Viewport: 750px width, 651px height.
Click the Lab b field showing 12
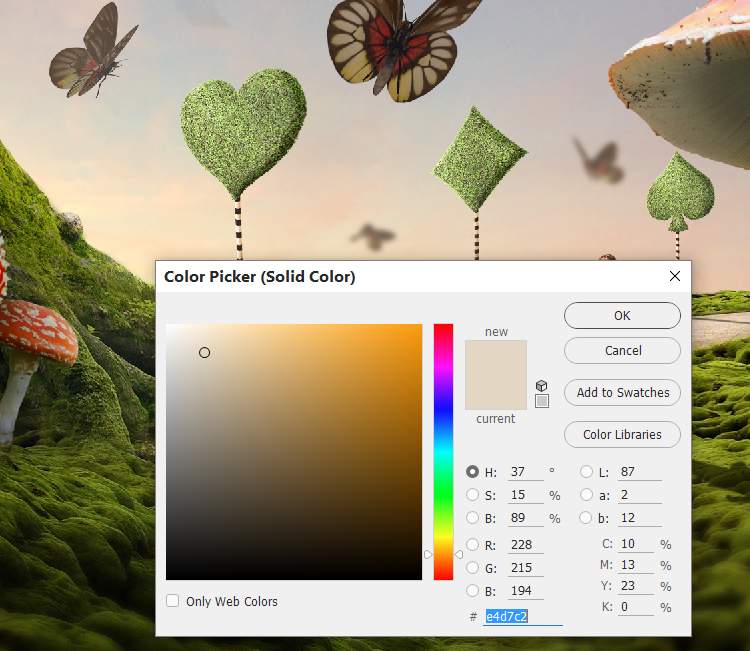click(x=640, y=518)
